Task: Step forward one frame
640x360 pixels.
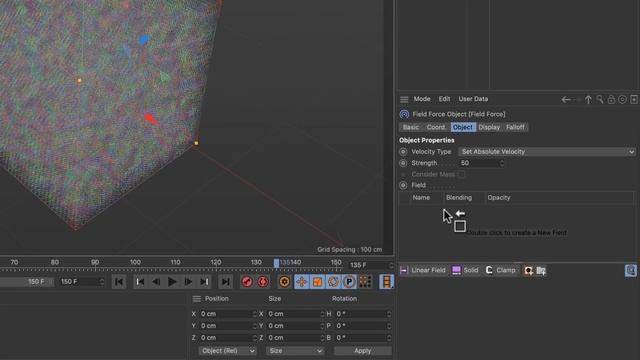Action: click(x=188, y=282)
